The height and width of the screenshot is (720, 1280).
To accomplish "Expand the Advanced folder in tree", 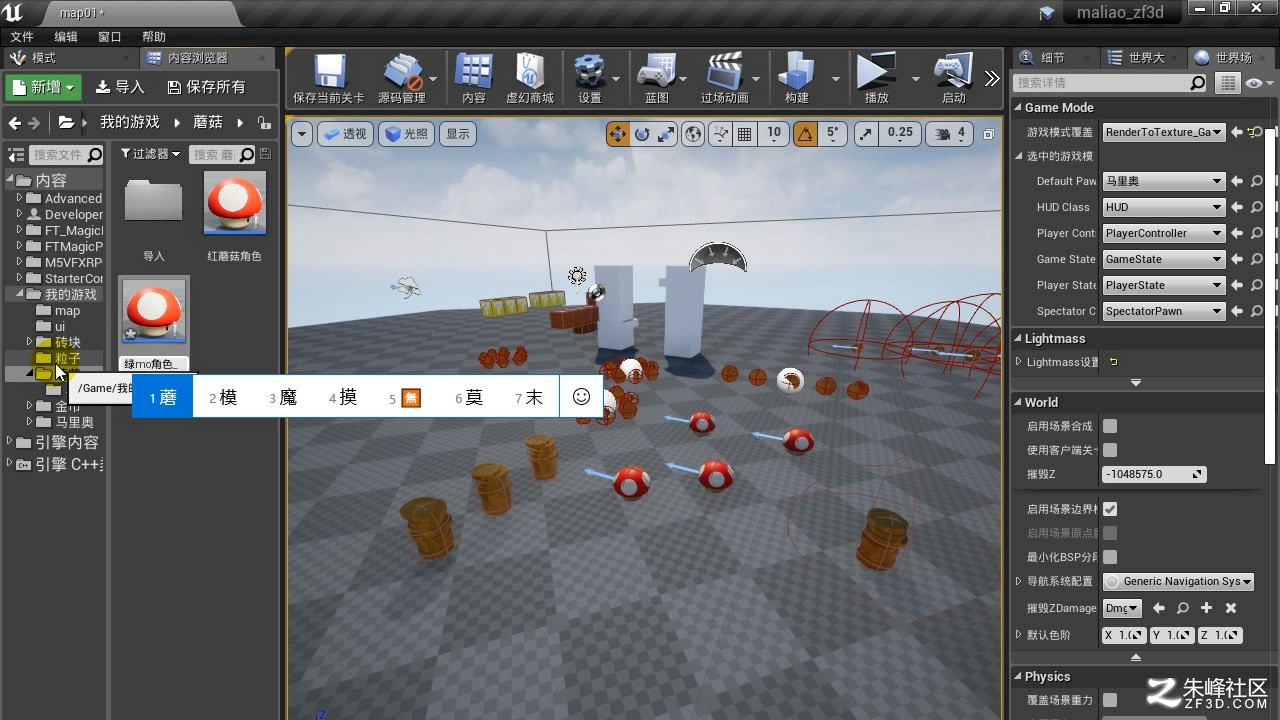I will click(19, 198).
